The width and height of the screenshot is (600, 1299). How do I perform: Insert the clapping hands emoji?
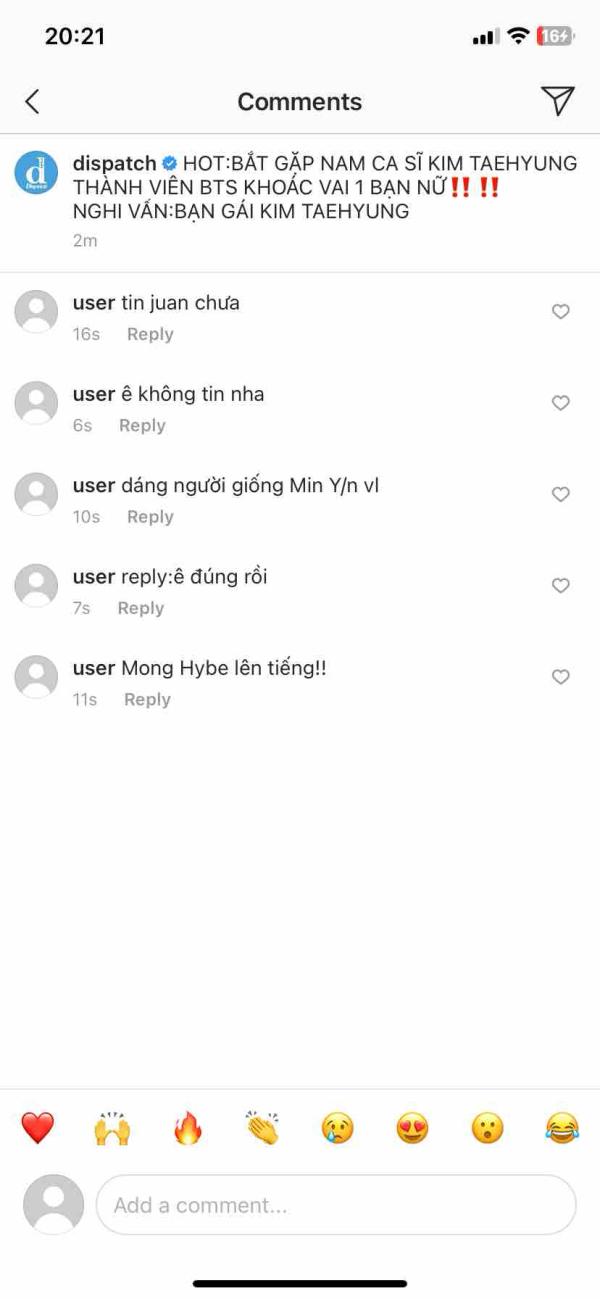(x=262, y=1129)
